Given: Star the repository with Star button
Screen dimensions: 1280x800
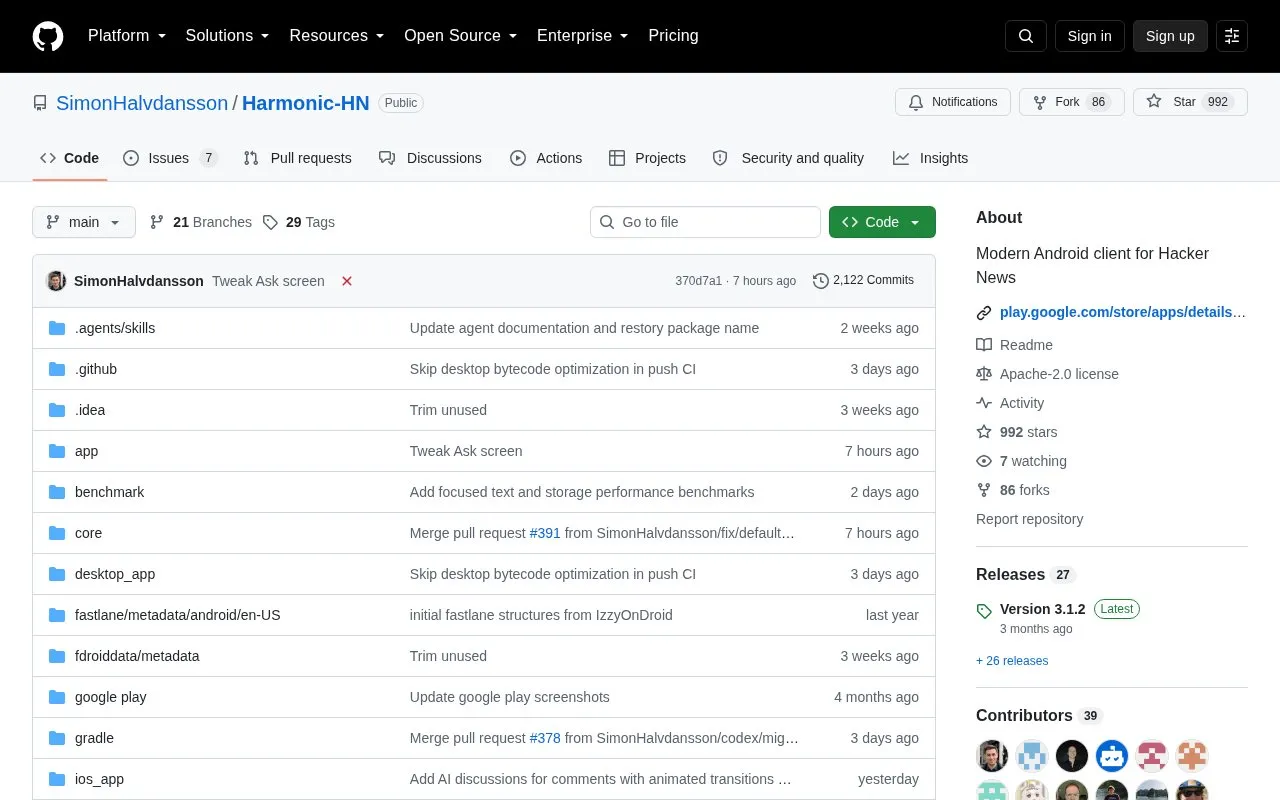Looking at the screenshot, I should pyautogui.click(x=1190, y=102).
